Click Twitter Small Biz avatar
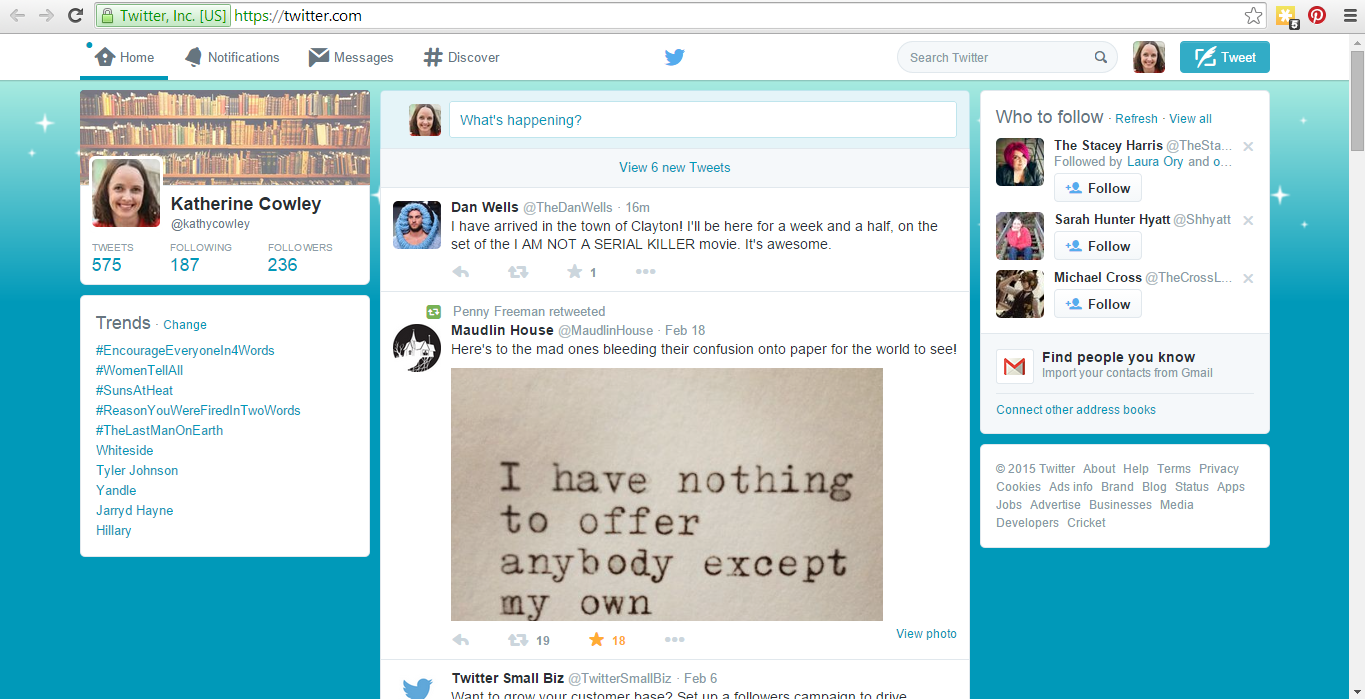 tap(417, 685)
